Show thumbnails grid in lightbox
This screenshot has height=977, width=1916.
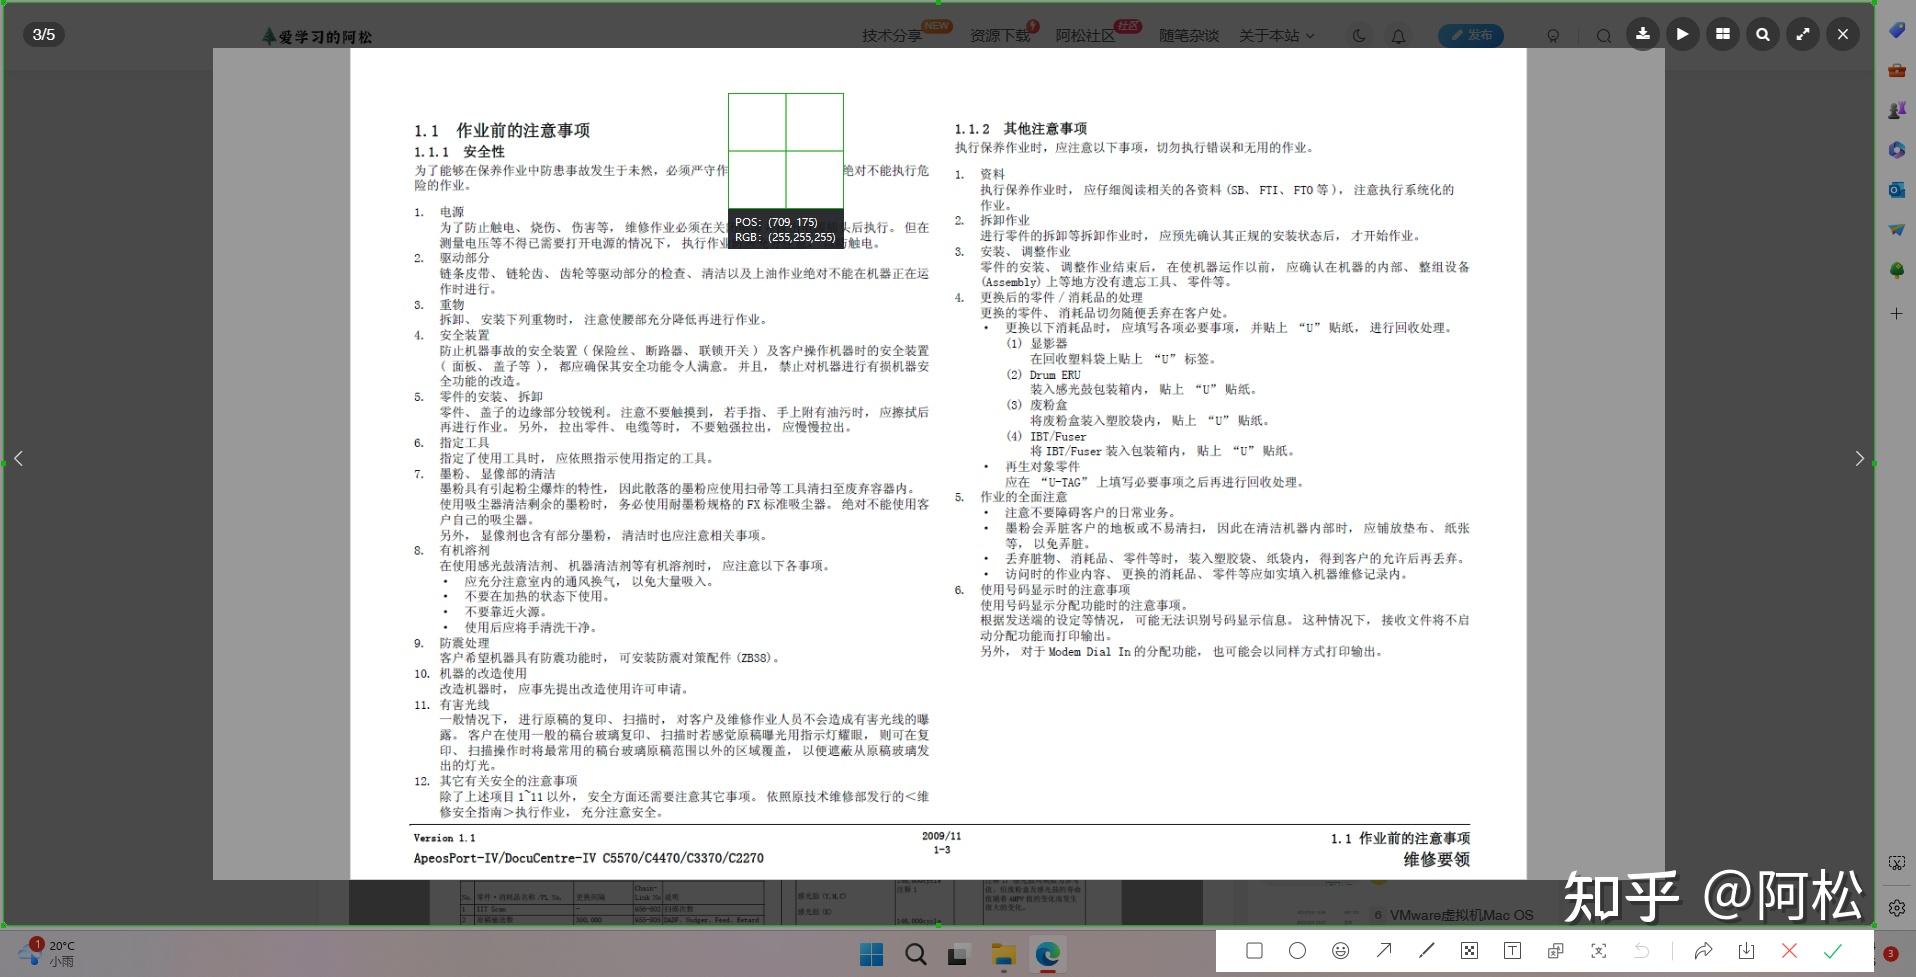tap(1723, 34)
